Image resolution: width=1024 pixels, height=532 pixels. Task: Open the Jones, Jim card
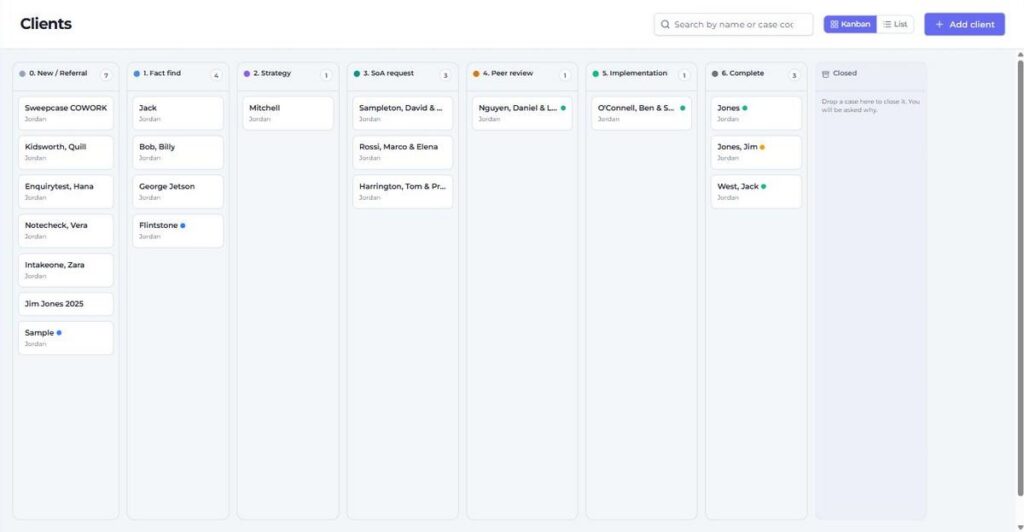pyautogui.click(x=756, y=152)
